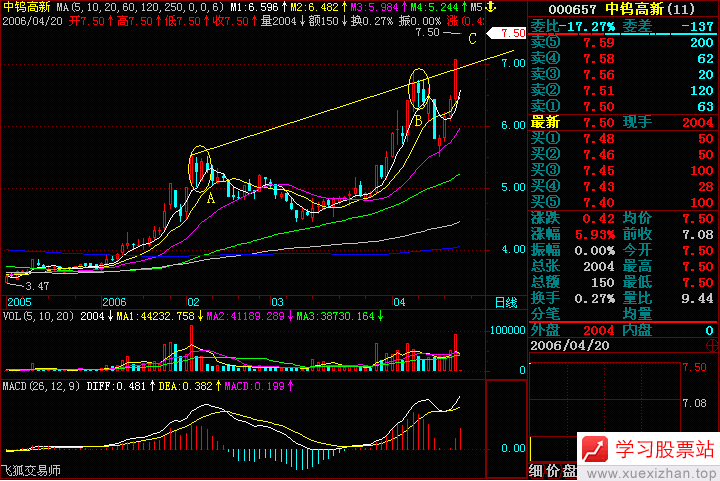Click the DIFF:0.481 value

pos(116,386)
